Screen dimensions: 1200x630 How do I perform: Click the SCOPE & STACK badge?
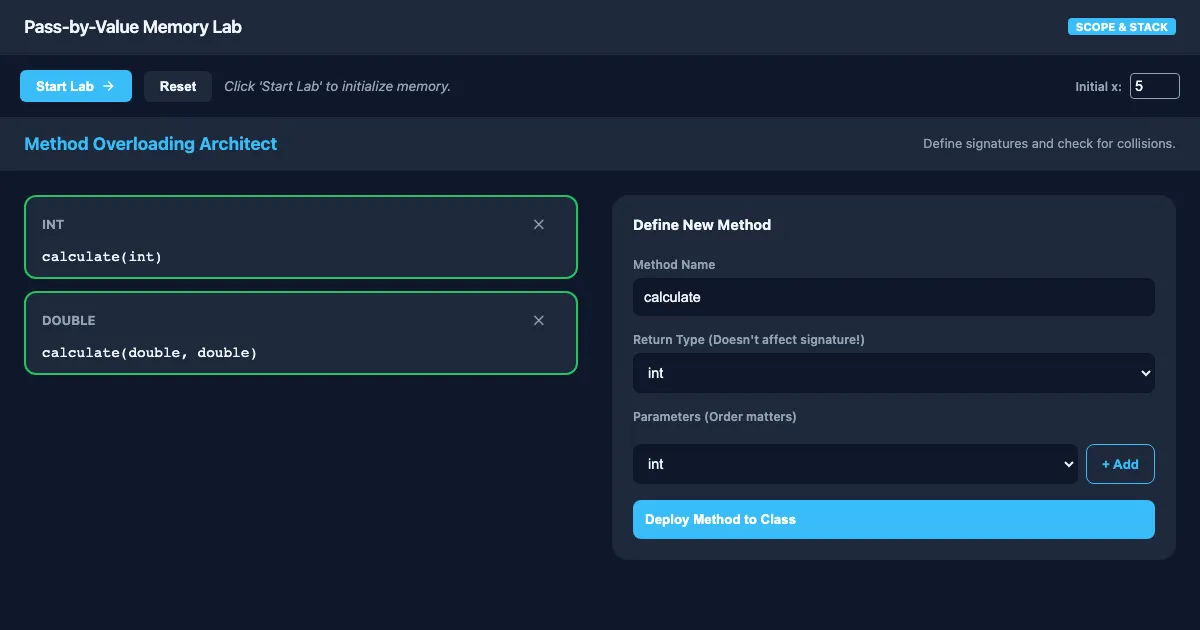click(x=1122, y=27)
